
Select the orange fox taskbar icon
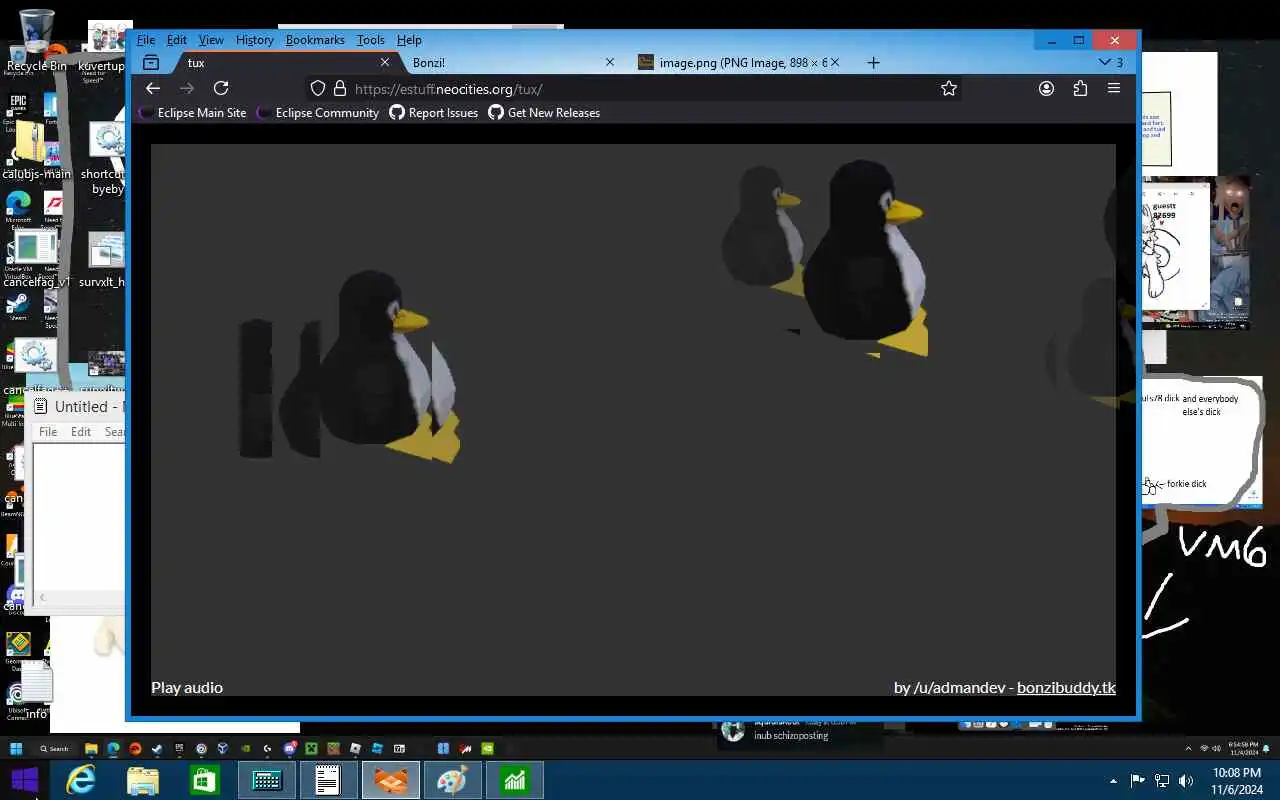[390, 780]
